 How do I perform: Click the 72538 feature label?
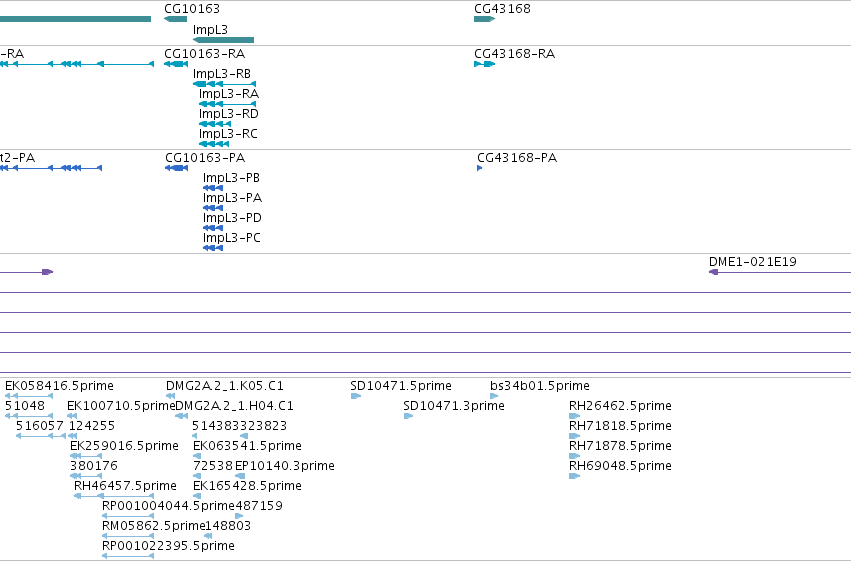(213, 466)
